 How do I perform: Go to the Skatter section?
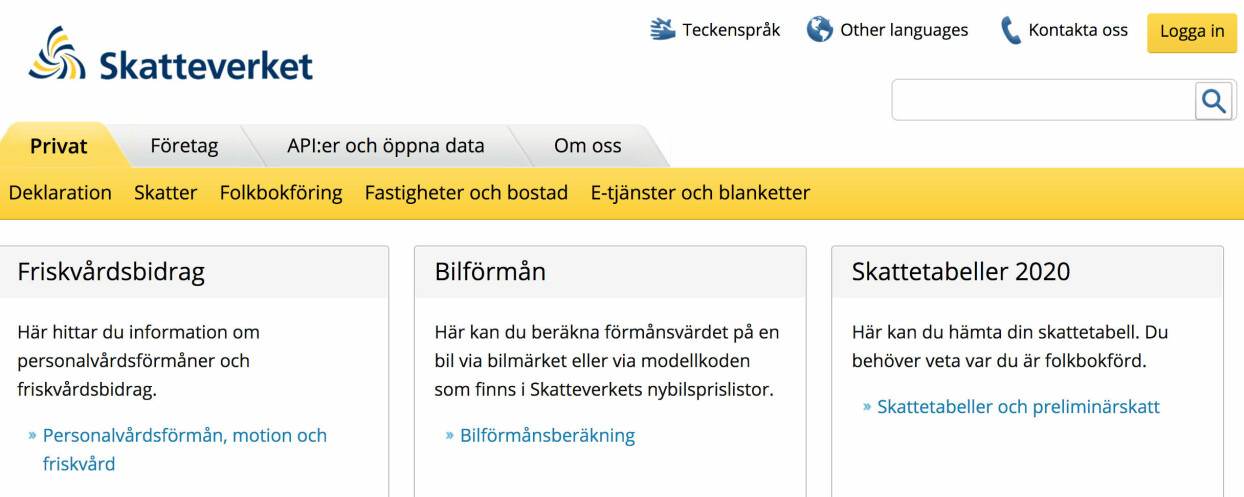pyautogui.click(x=166, y=192)
